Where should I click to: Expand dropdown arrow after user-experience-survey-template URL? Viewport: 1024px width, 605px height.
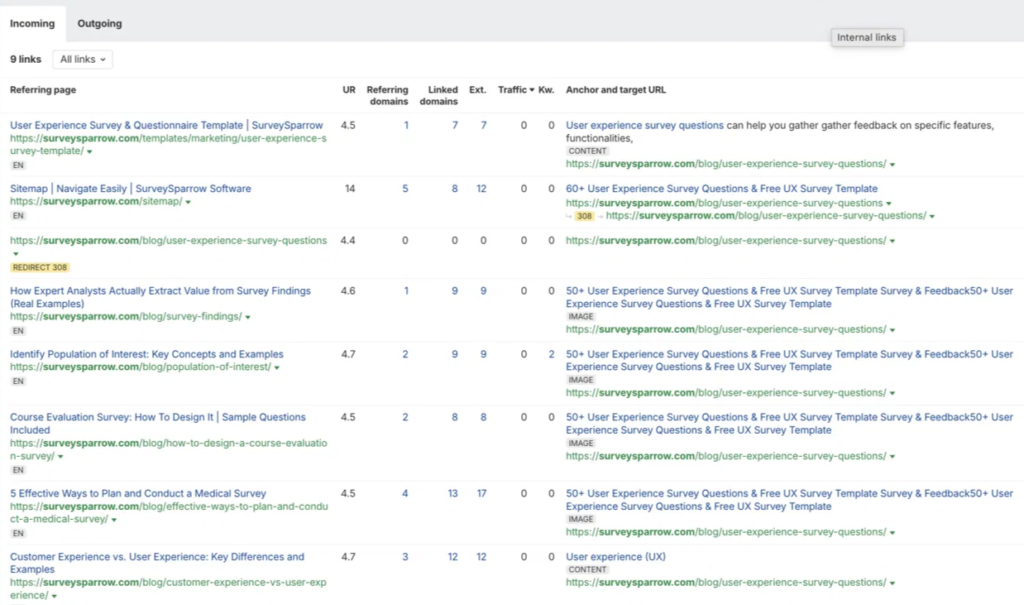click(x=89, y=152)
